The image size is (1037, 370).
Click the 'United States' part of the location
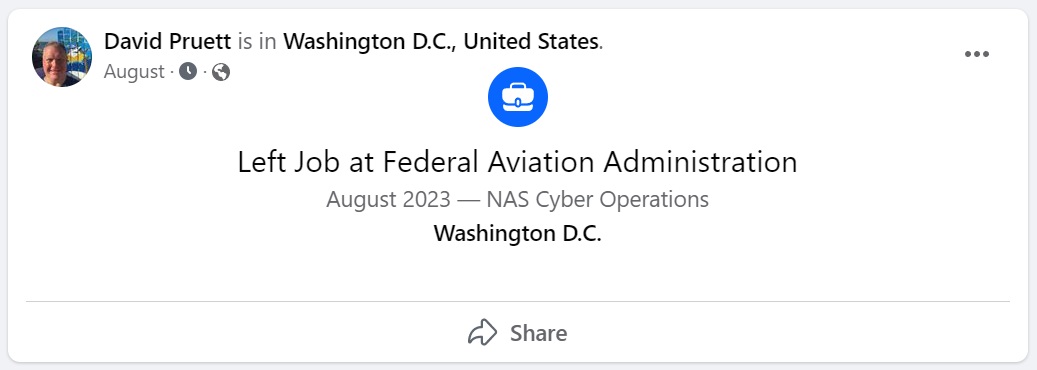pyautogui.click(x=531, y=42)
